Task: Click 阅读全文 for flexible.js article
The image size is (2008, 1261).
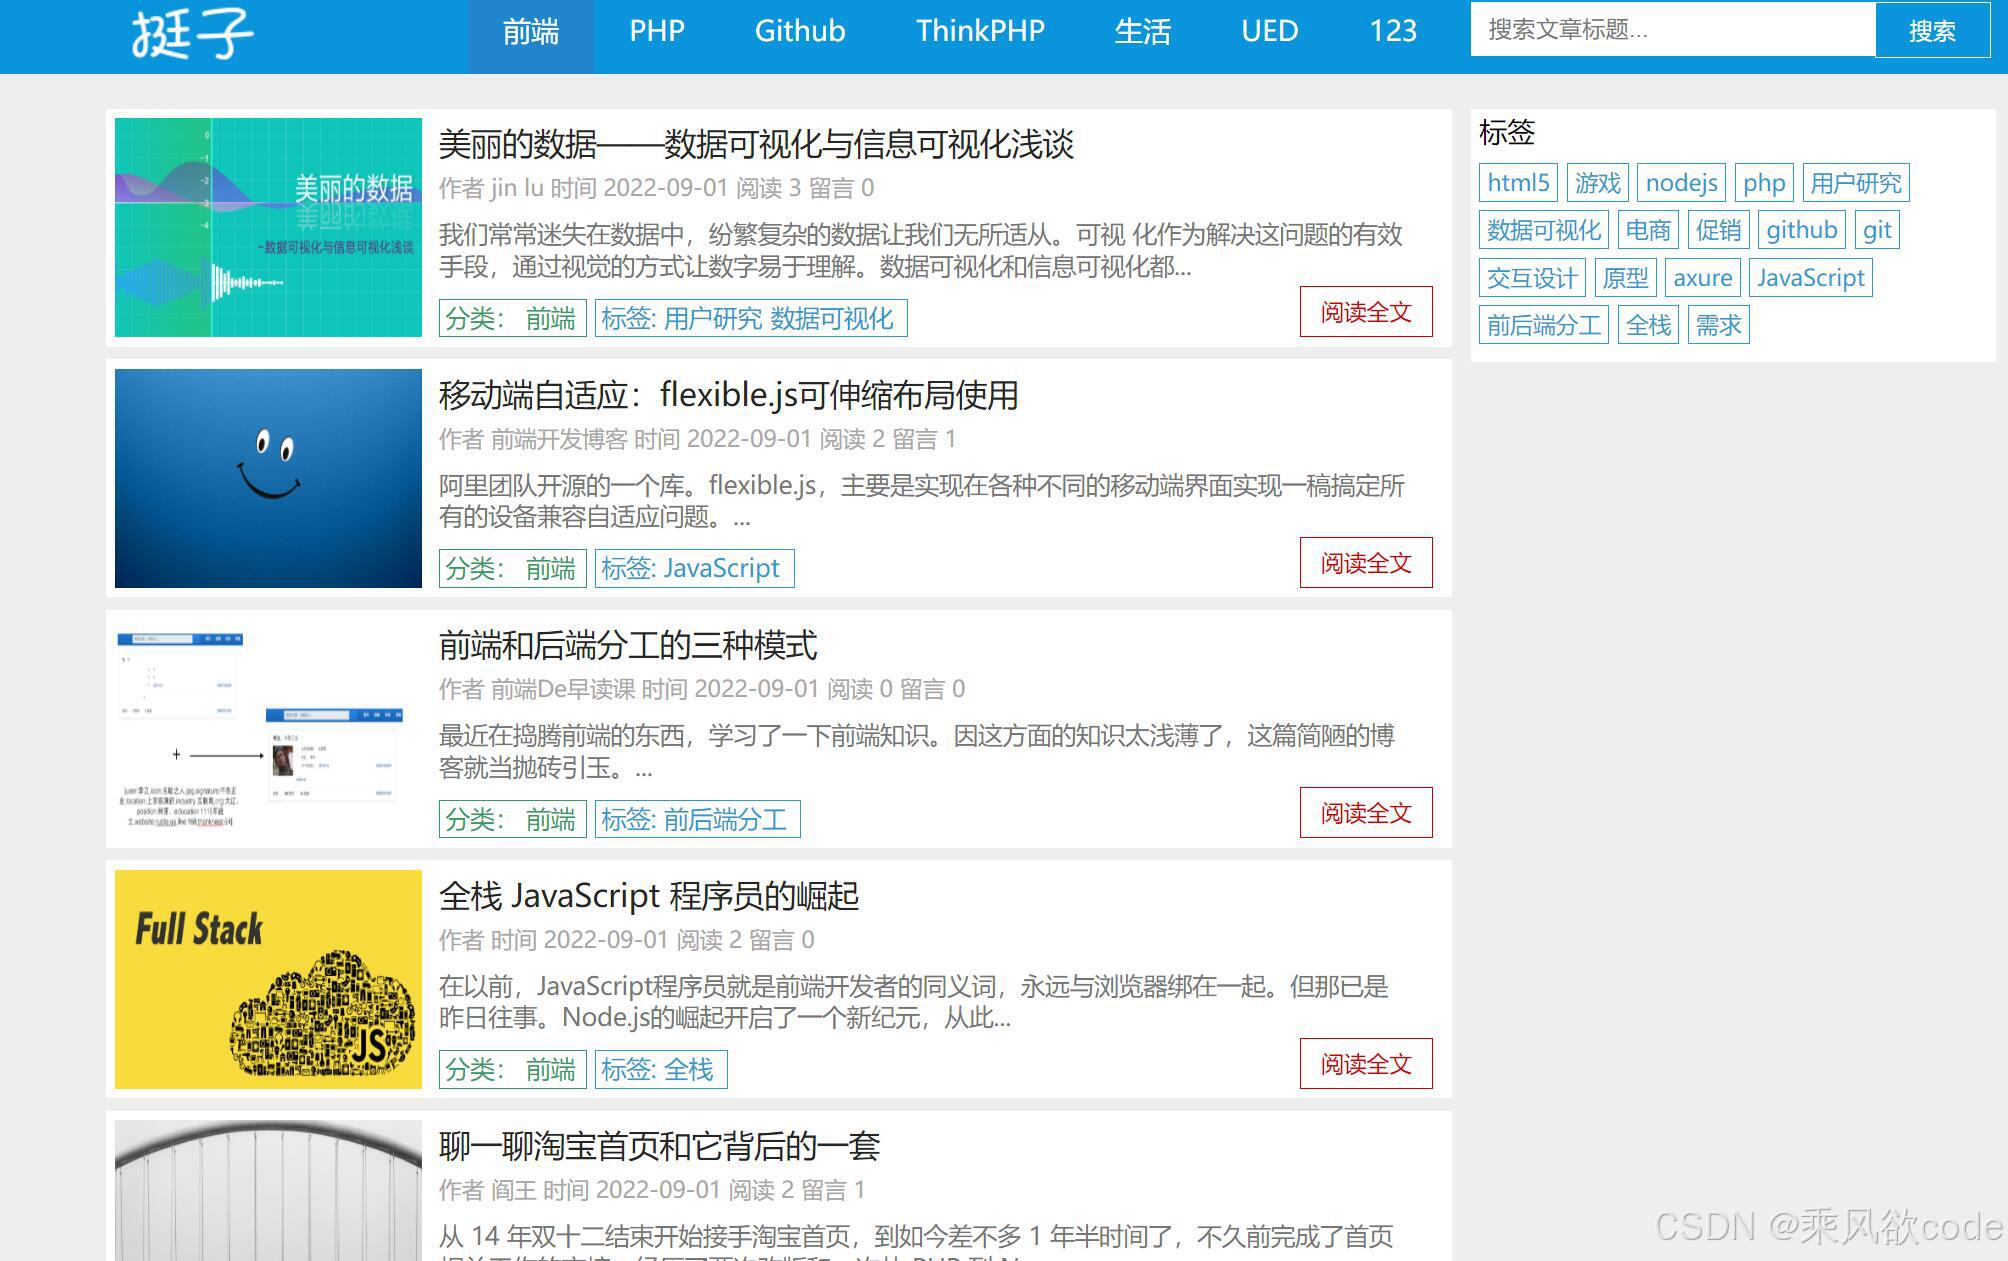Action: coord(1366,563)
